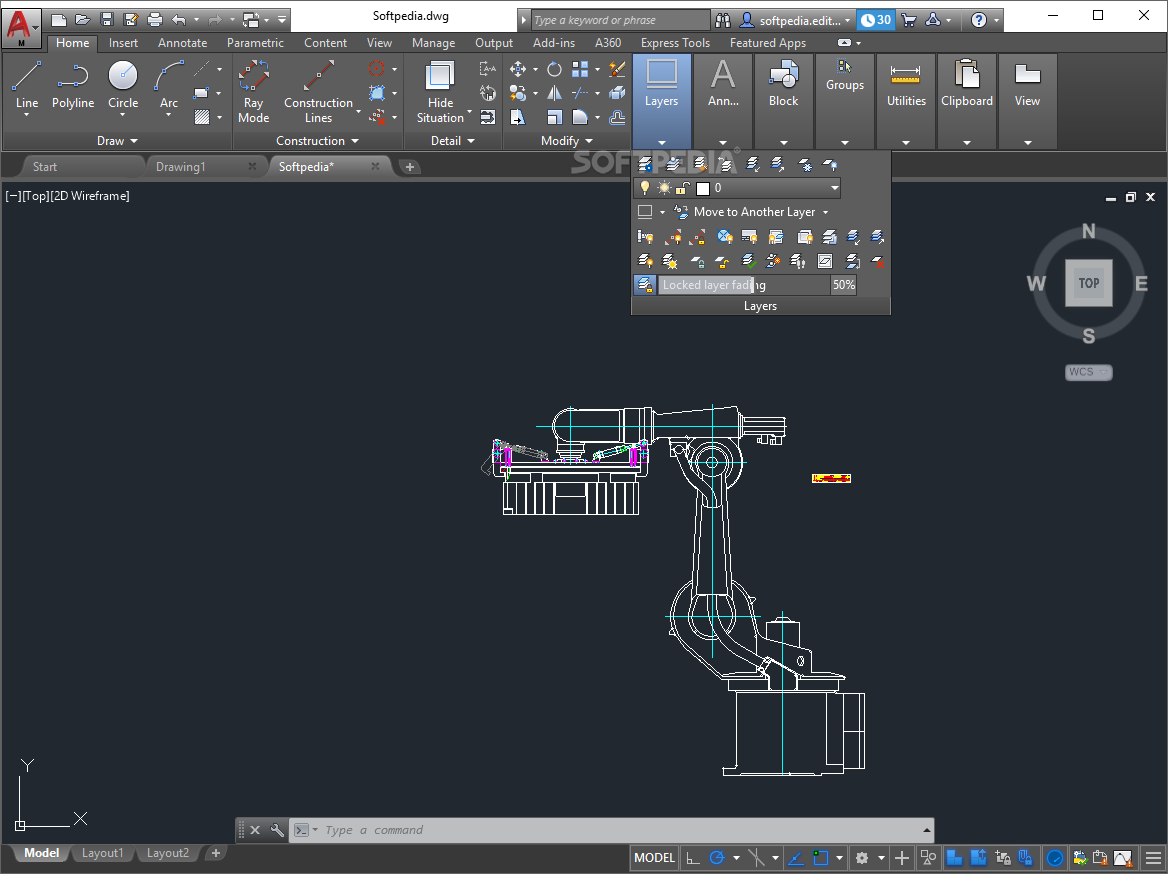Open Layer Properties manager icon
Screen dimensions: 1168x874
coord(646,164)
